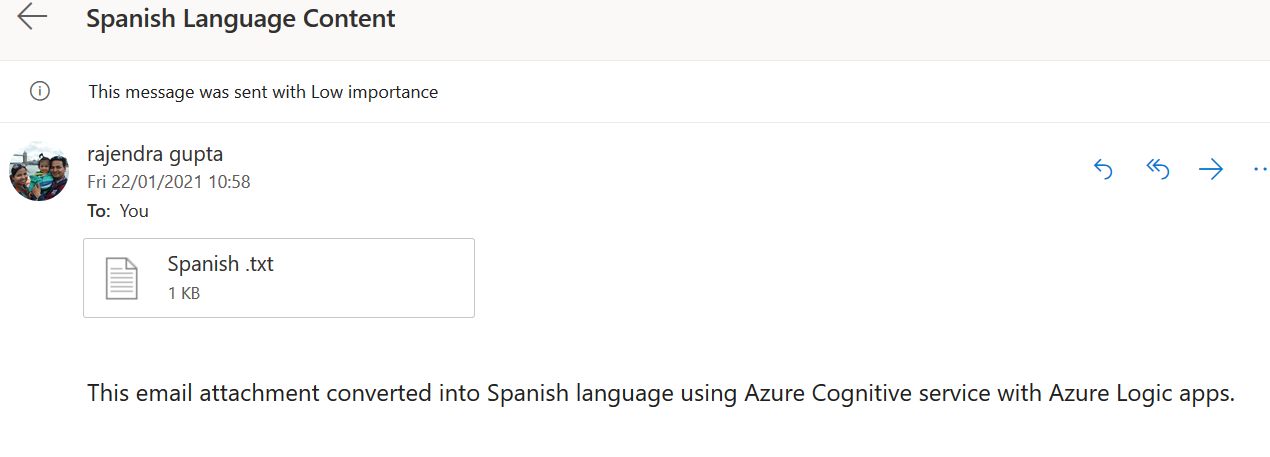
Task: Click "Azure Logic apps" in the message
Action: 1140,393
